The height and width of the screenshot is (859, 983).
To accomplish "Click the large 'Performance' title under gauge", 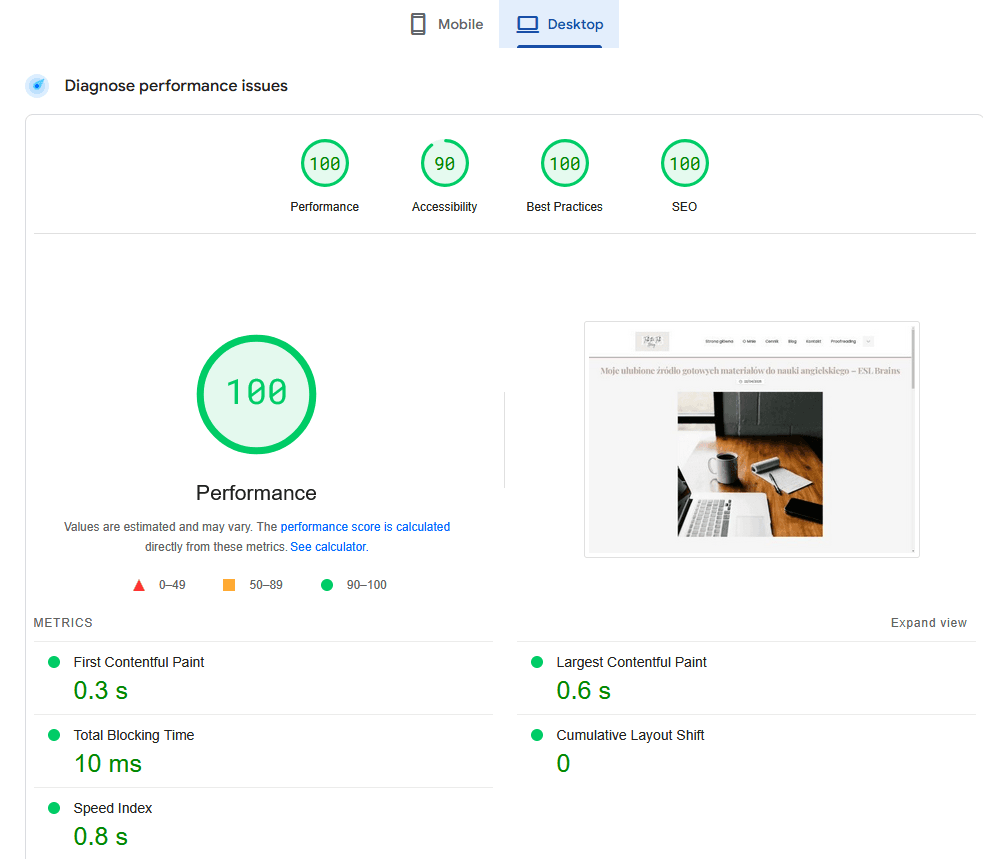I will point(256,493).
